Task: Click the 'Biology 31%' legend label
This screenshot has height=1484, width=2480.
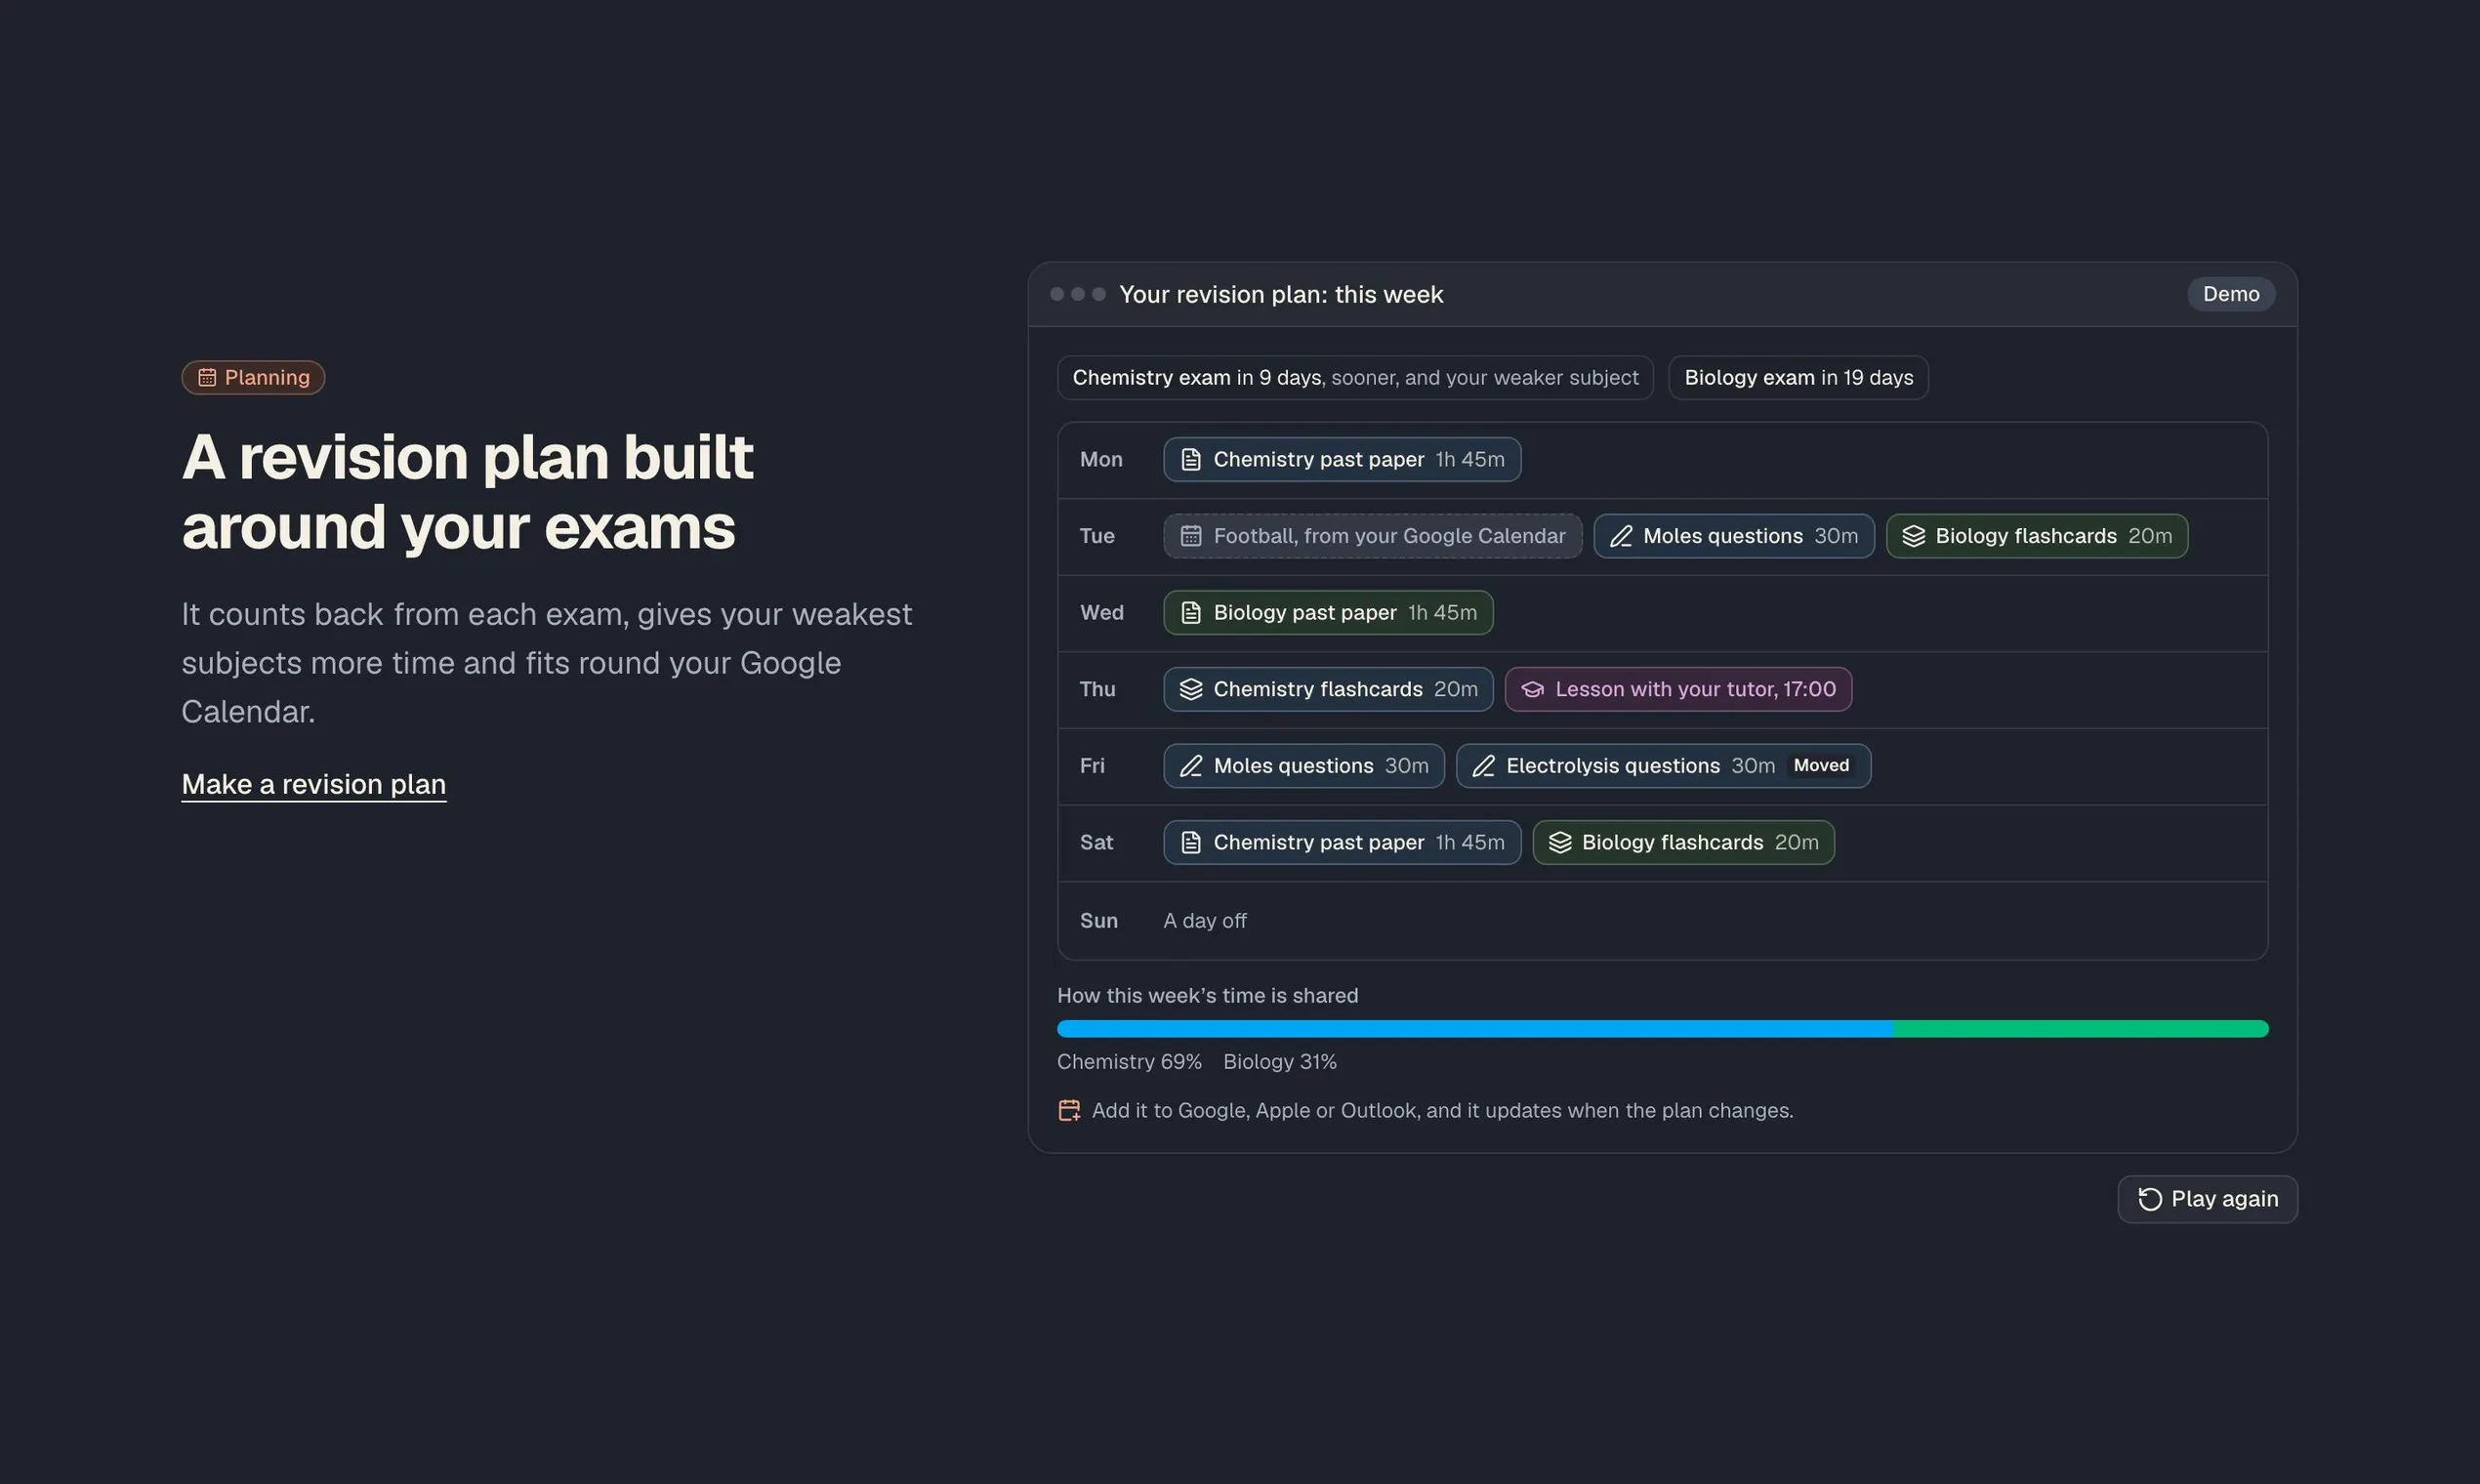Action: 1280,1062
